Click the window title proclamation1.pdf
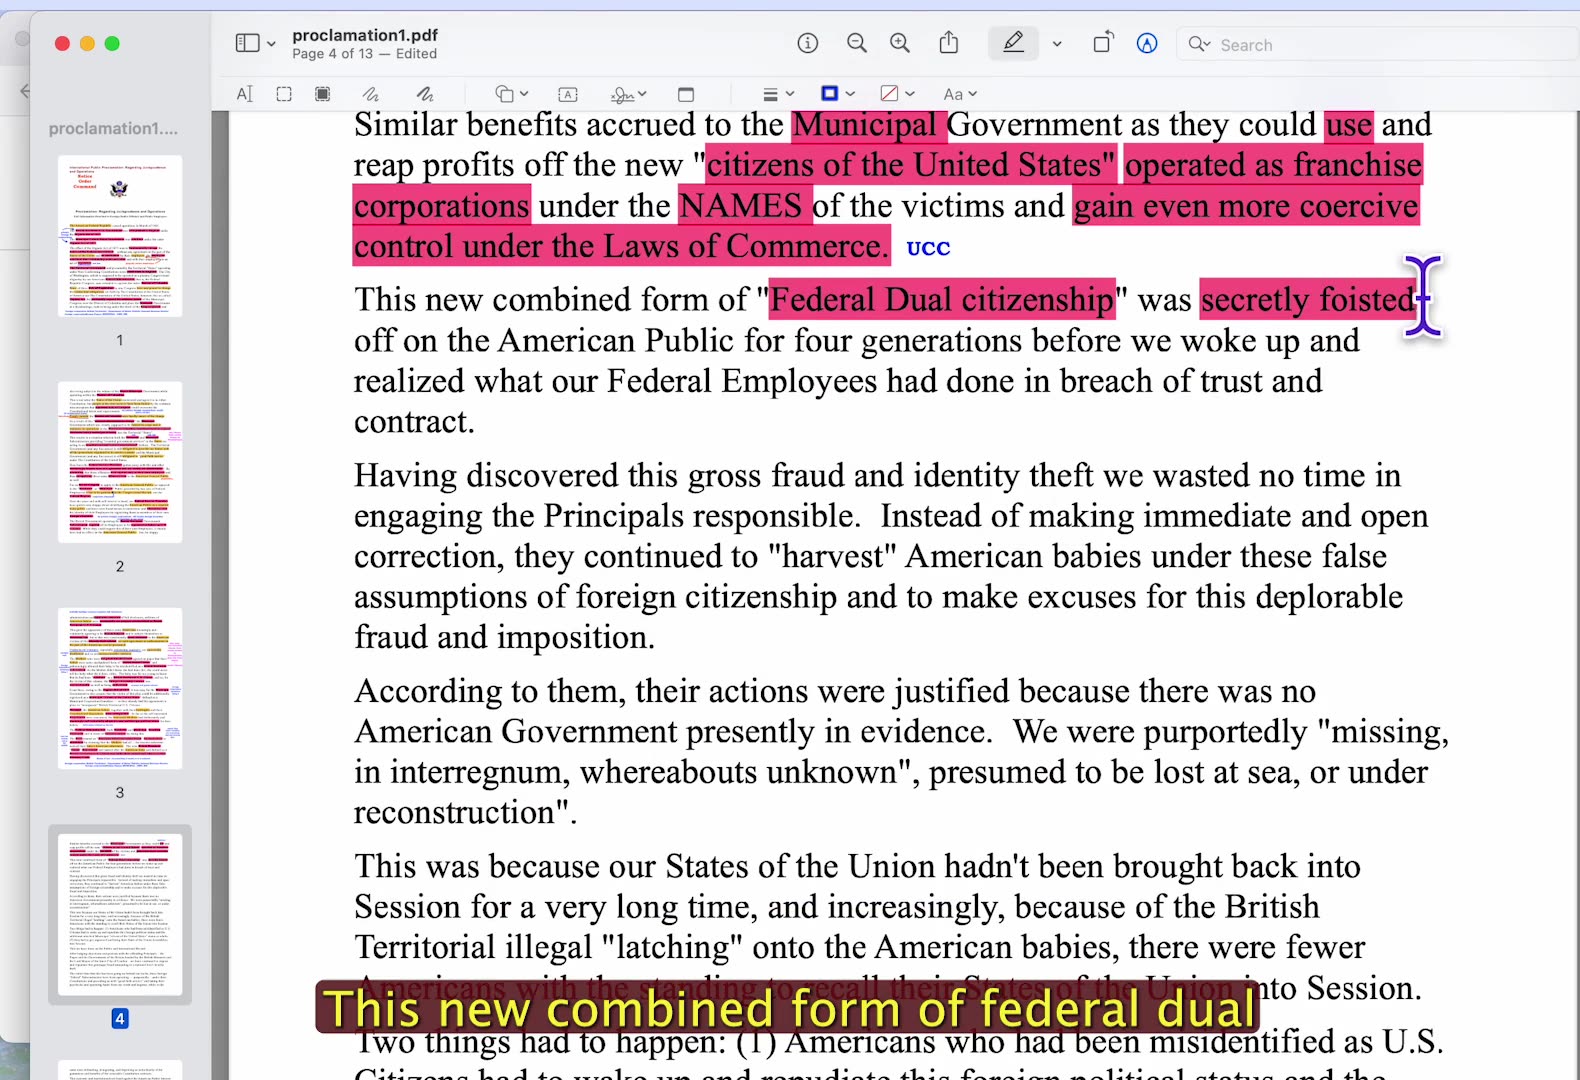Image resolution: width=1580 pixels, height=1080 pixels. pyautogui.click(x=365, y=35)
